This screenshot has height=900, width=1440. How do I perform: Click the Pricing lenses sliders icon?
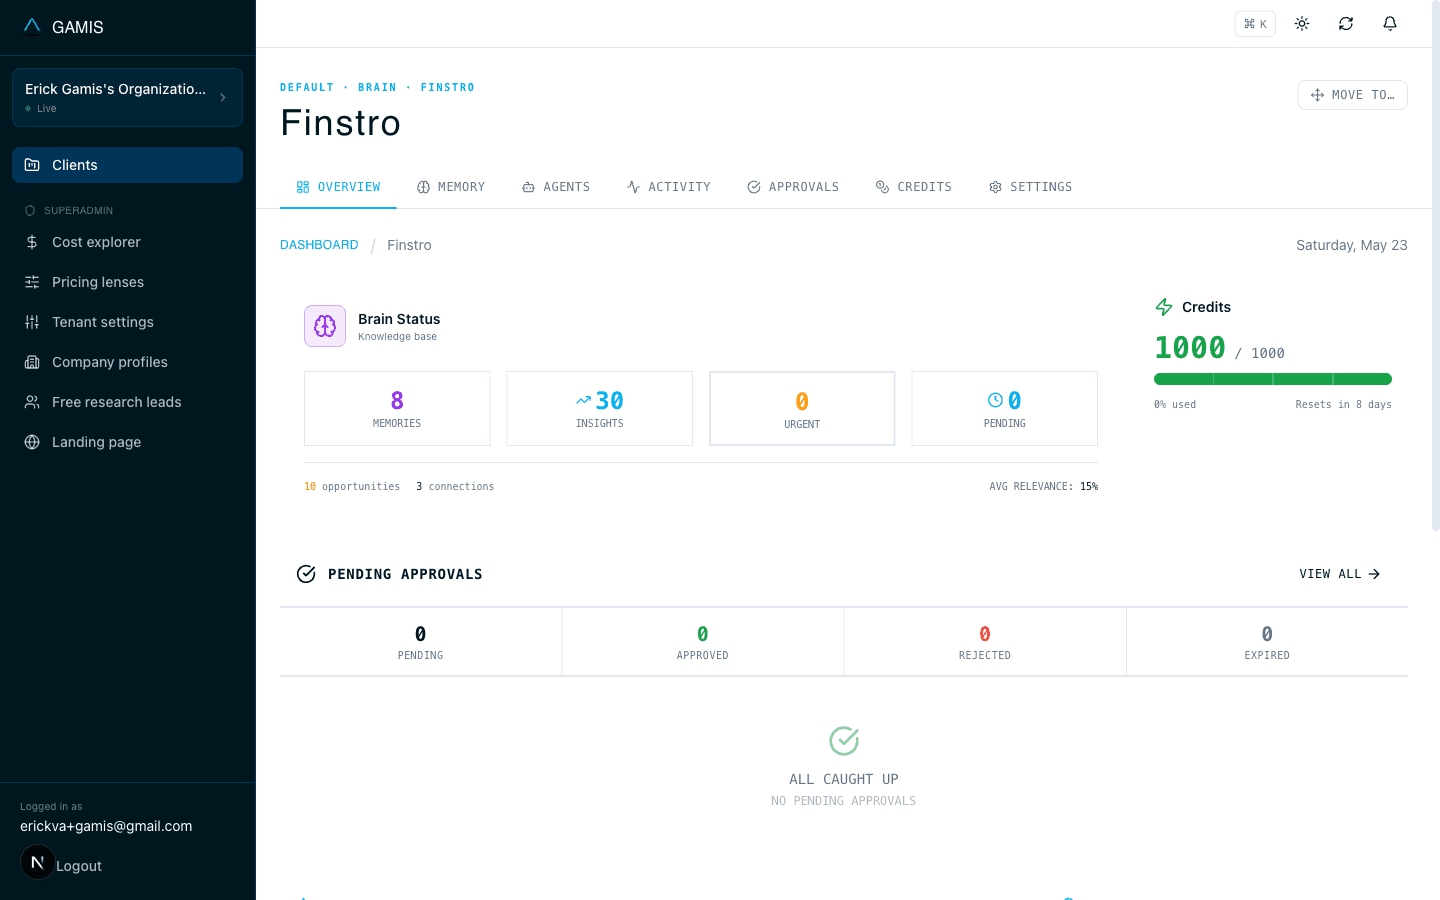tap(32, 282)
